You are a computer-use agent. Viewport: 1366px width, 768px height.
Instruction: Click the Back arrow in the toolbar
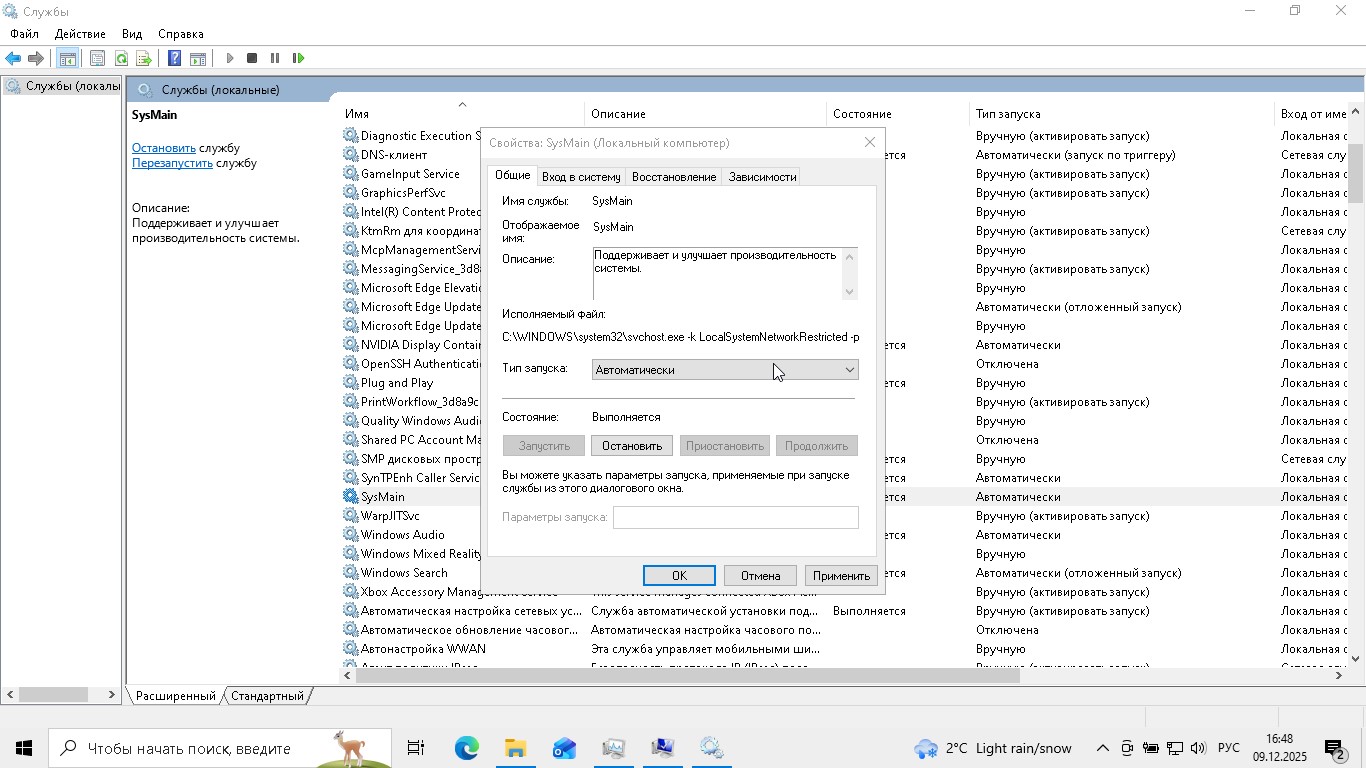point(13,58)
